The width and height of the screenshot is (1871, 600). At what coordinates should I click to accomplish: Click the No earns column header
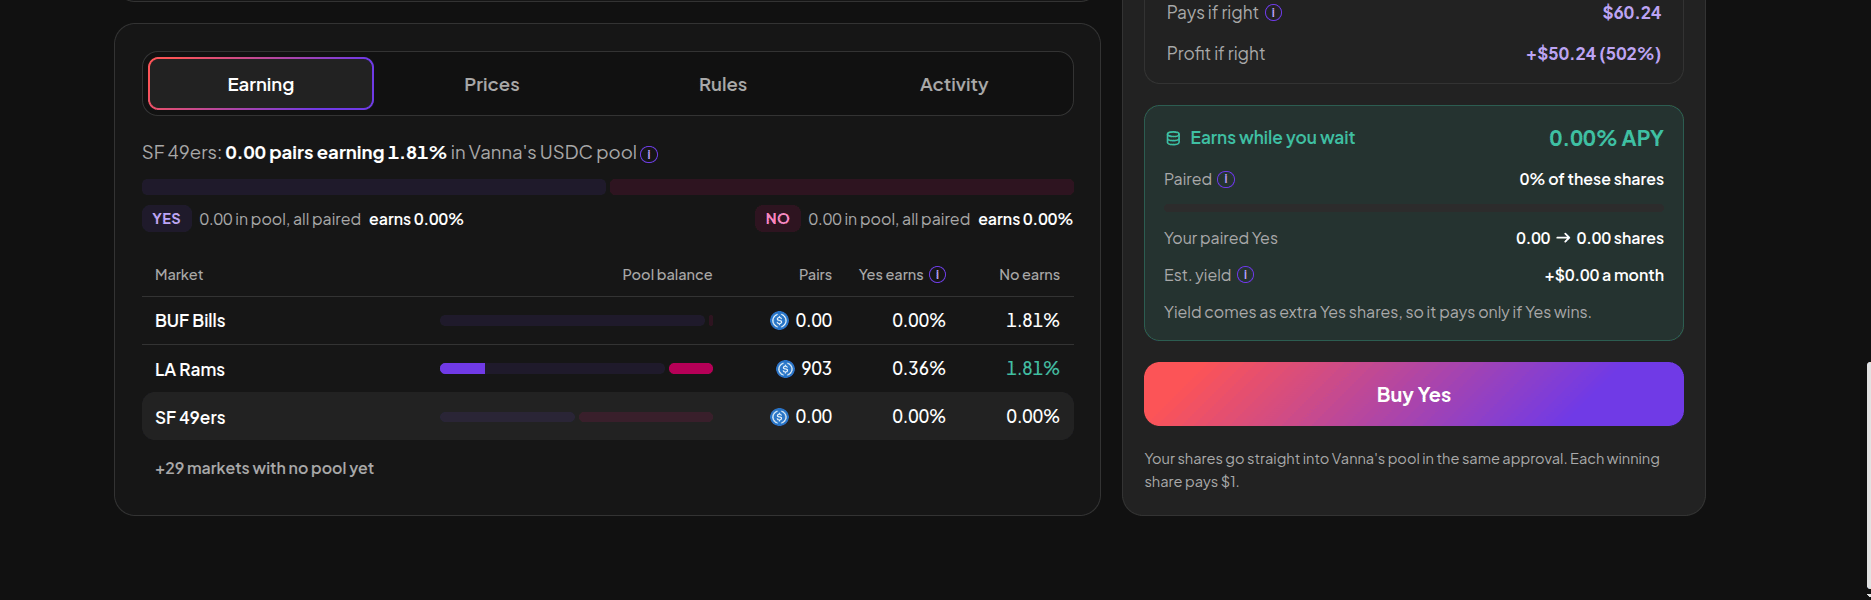(x=1029, y=275)
